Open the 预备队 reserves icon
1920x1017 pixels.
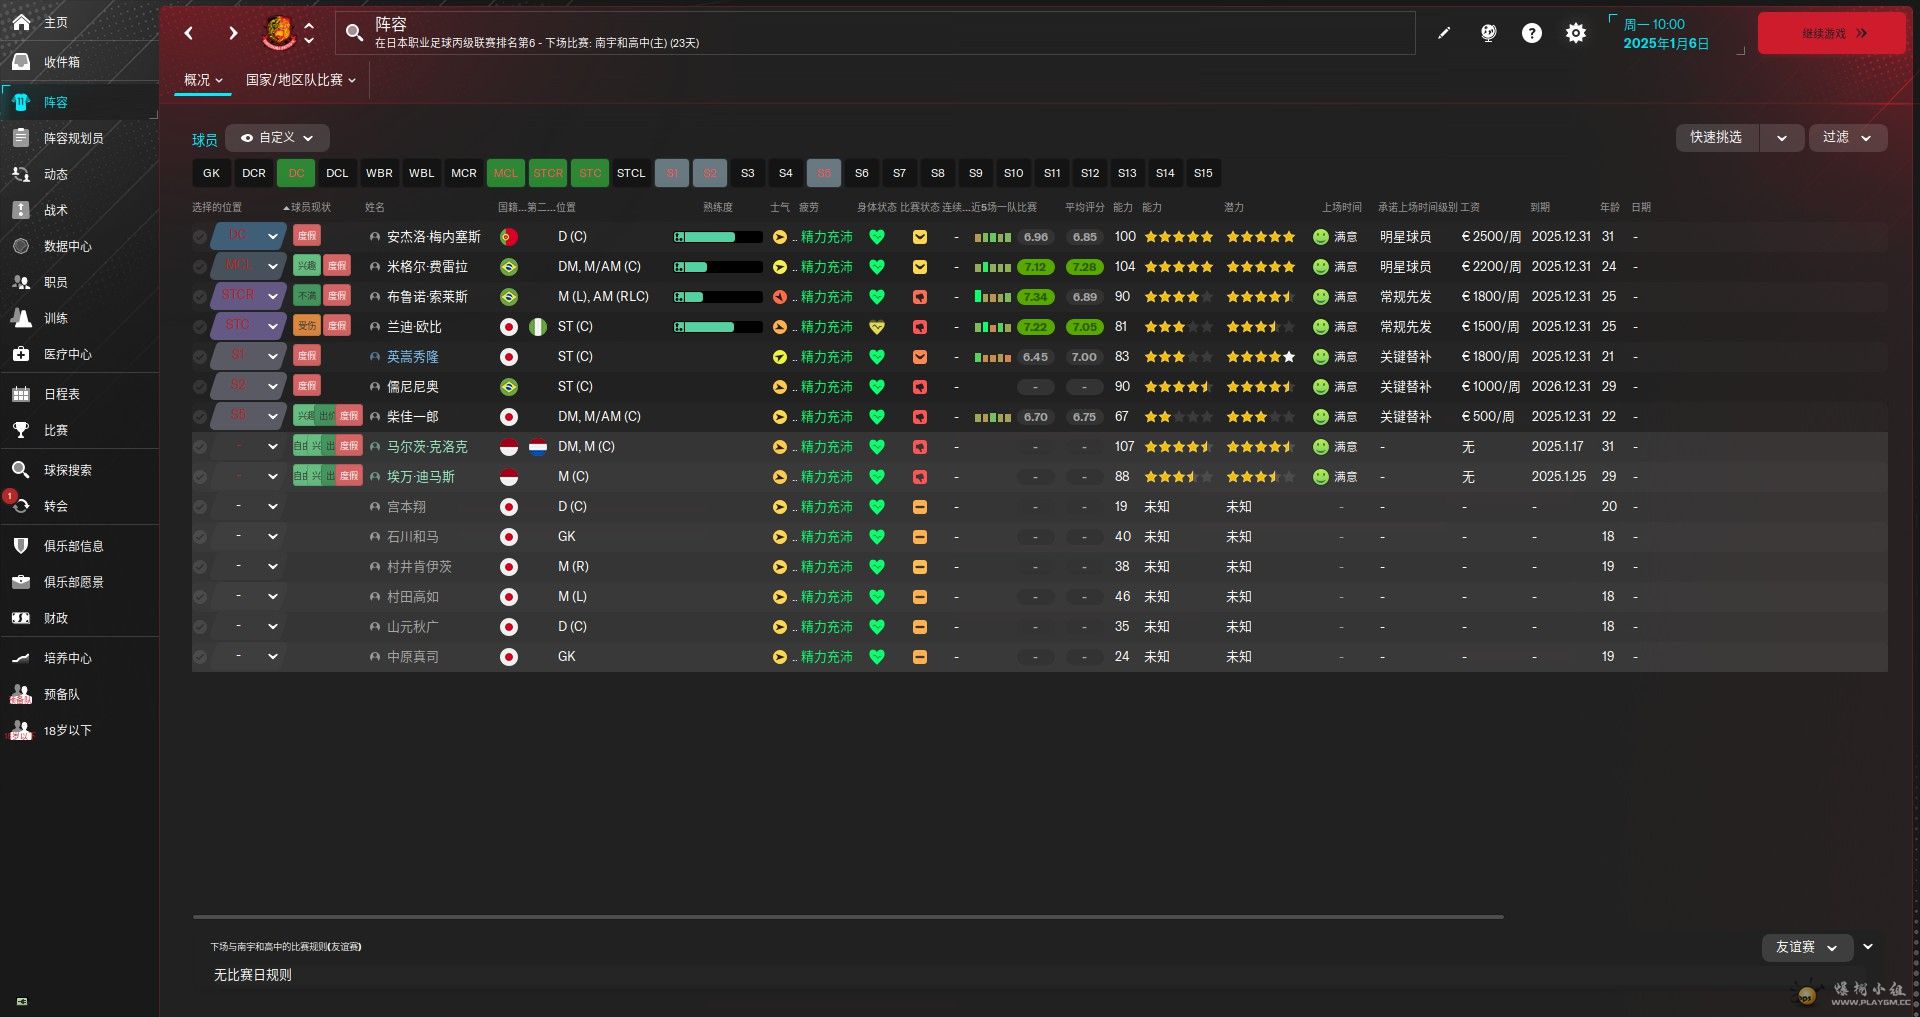pyautogui.click(x=21, y=694)
